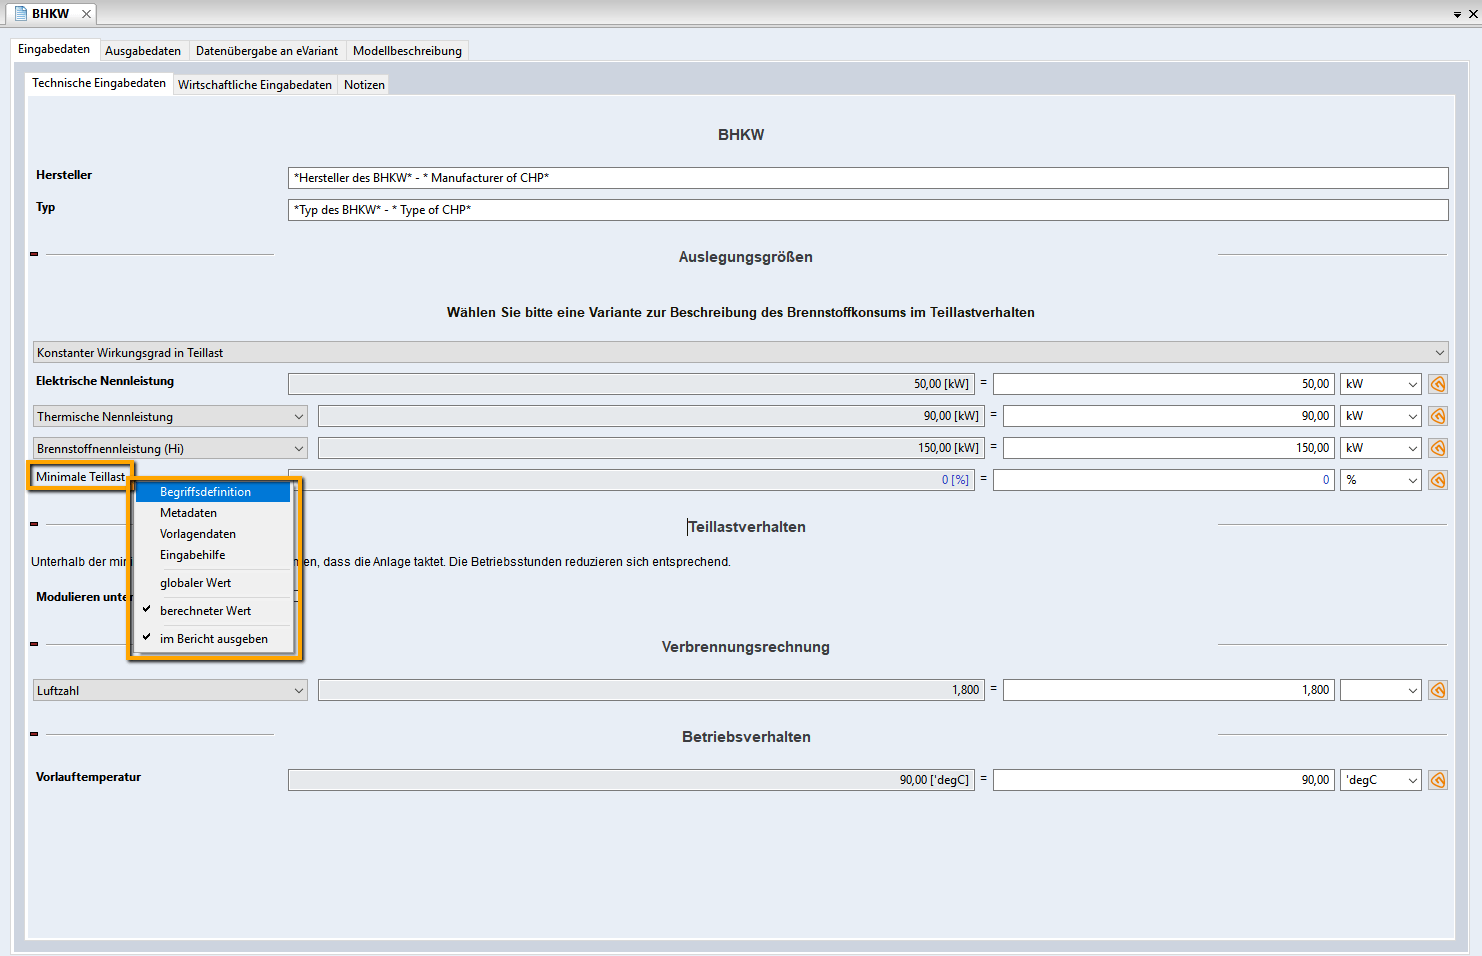
Task: Click orange icon at end of Luftzahl row
Action: click(x=1438, y=690)
